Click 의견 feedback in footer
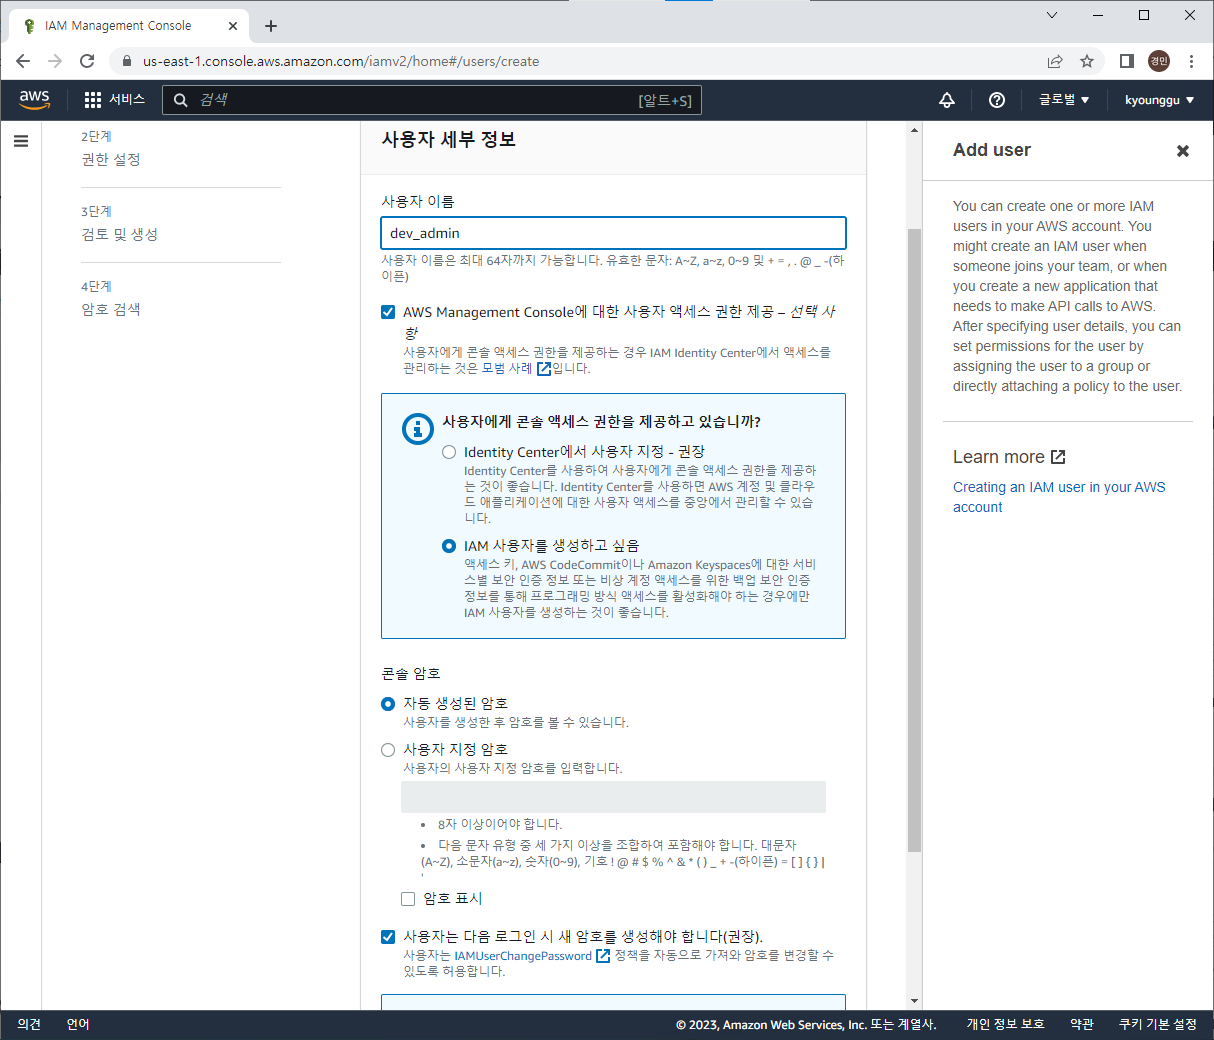 point(29,1024)
